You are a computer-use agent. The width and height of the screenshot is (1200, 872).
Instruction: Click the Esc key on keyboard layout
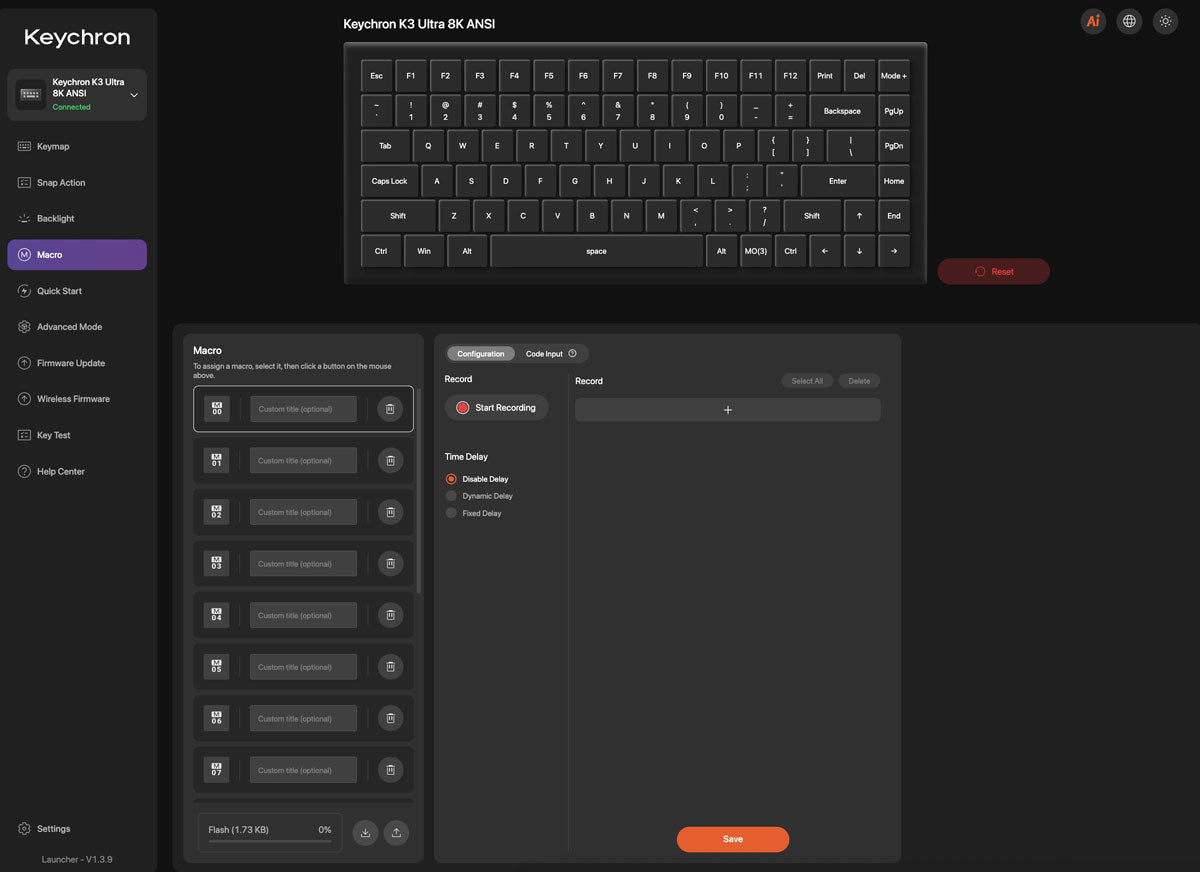point(377,76)
